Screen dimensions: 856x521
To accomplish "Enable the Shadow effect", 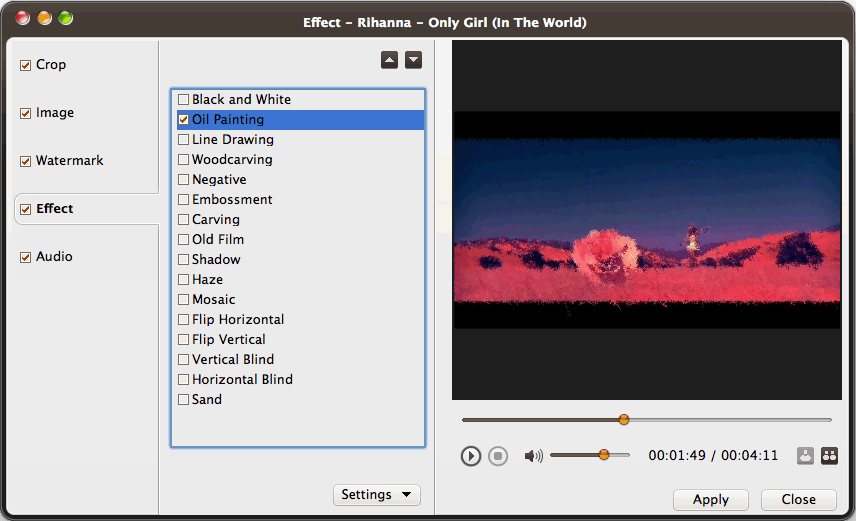I will pyautogui.click(x=183, y=259).
